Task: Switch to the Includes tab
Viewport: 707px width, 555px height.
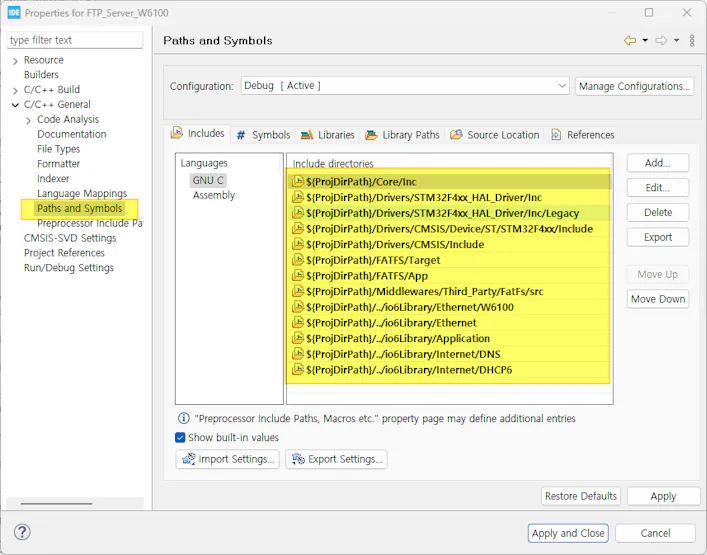Action: coord(198,133)
